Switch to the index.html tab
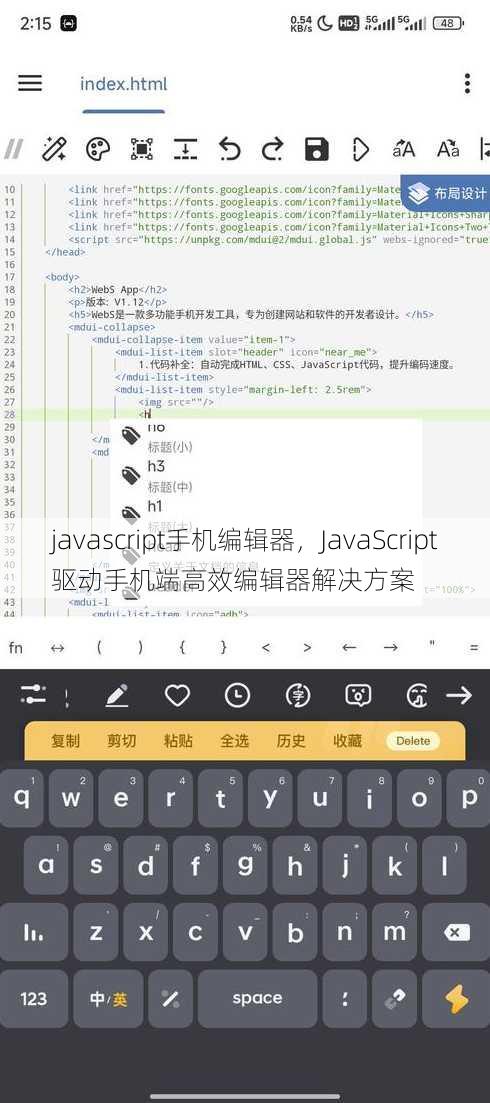Image resolution: width=490 pixels, height=1103 pixels. coord(124,84)
